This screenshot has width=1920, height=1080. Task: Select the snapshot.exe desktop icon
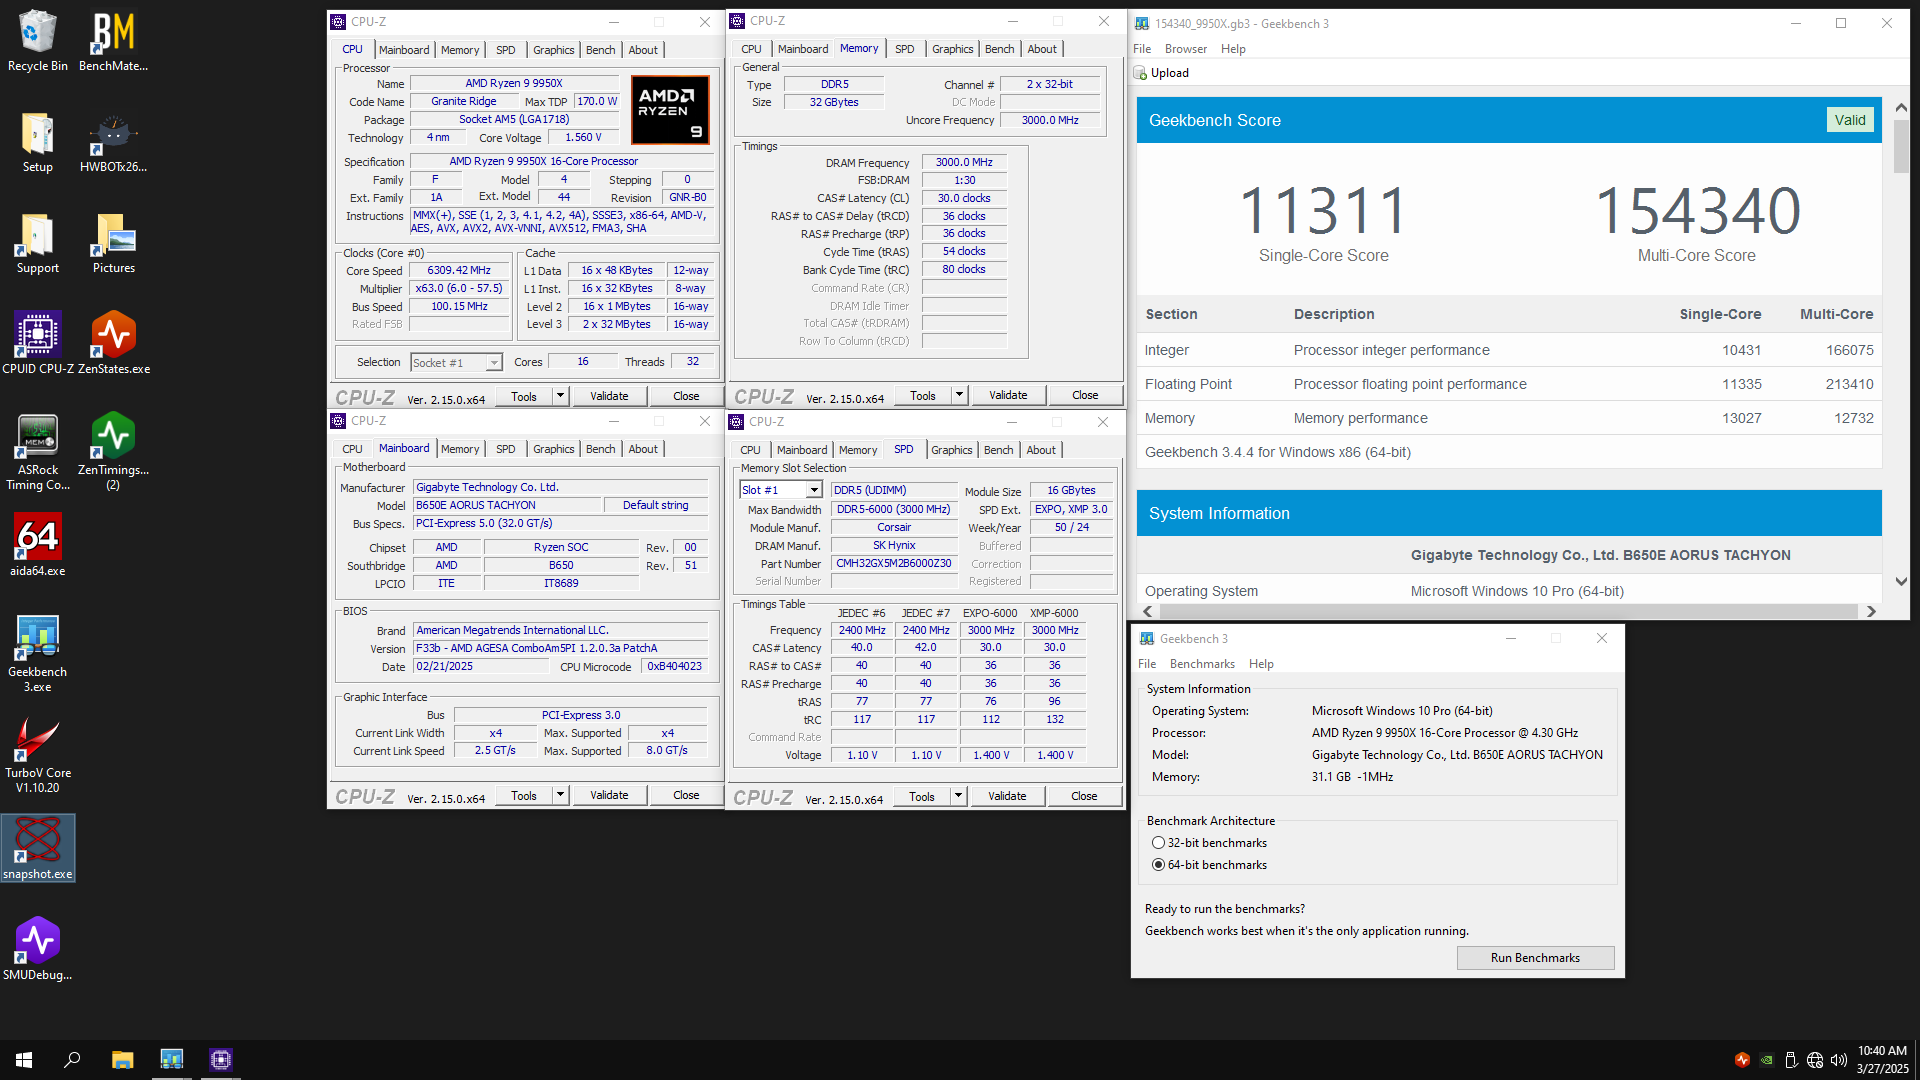point(38,848)
